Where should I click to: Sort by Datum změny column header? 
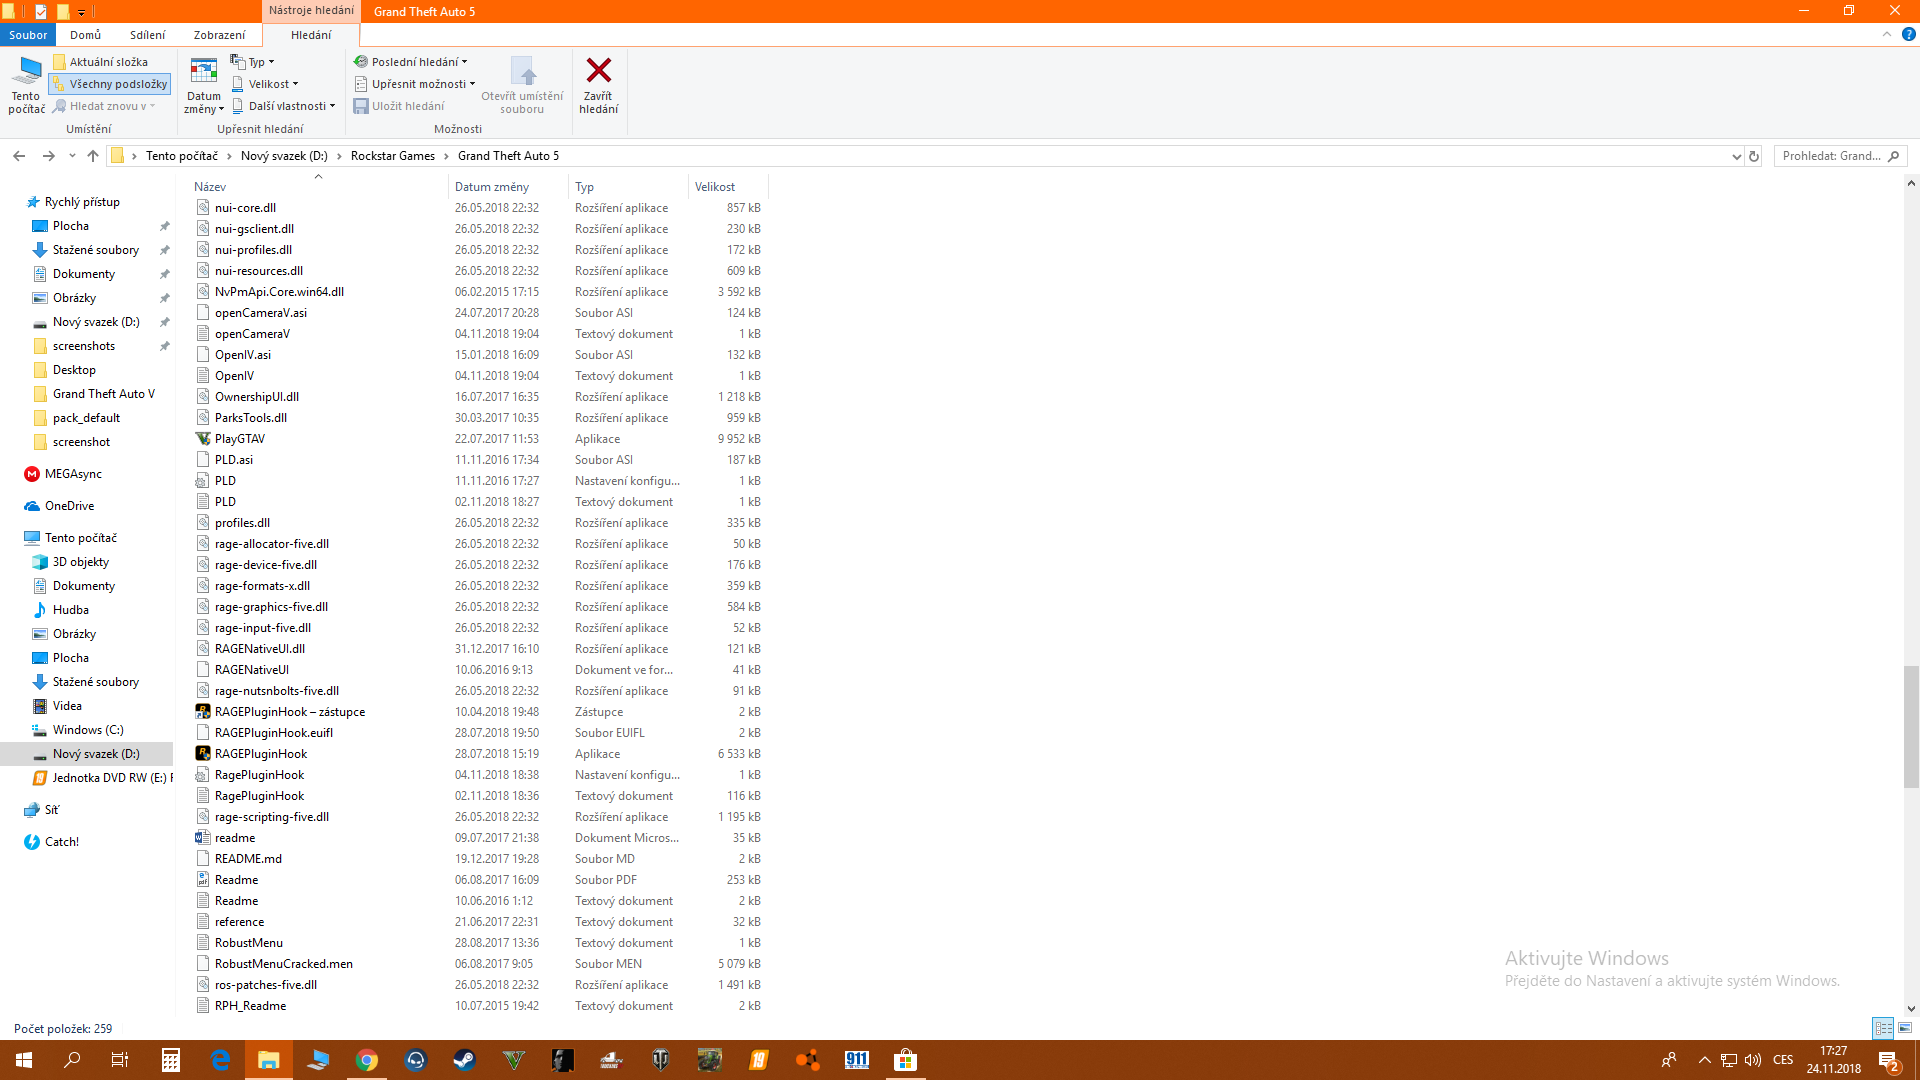(x=491, y=187)
